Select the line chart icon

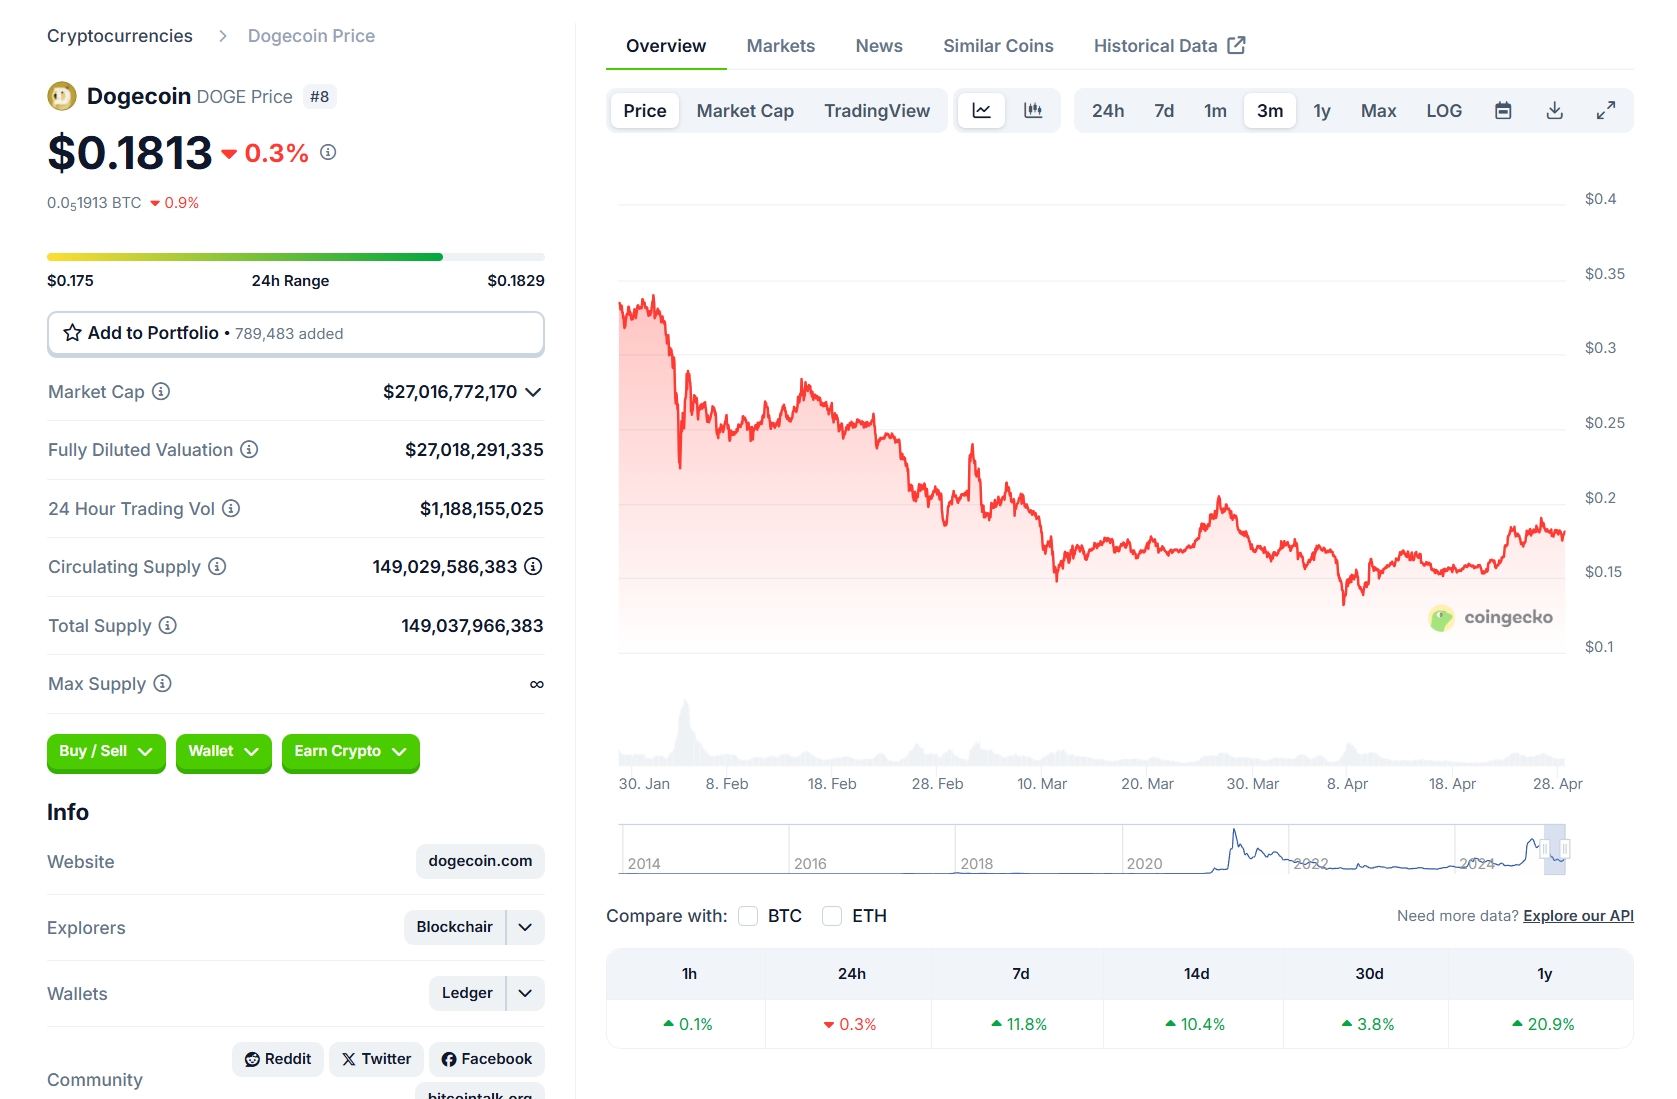pyautogui.click(x=981, y=110)
